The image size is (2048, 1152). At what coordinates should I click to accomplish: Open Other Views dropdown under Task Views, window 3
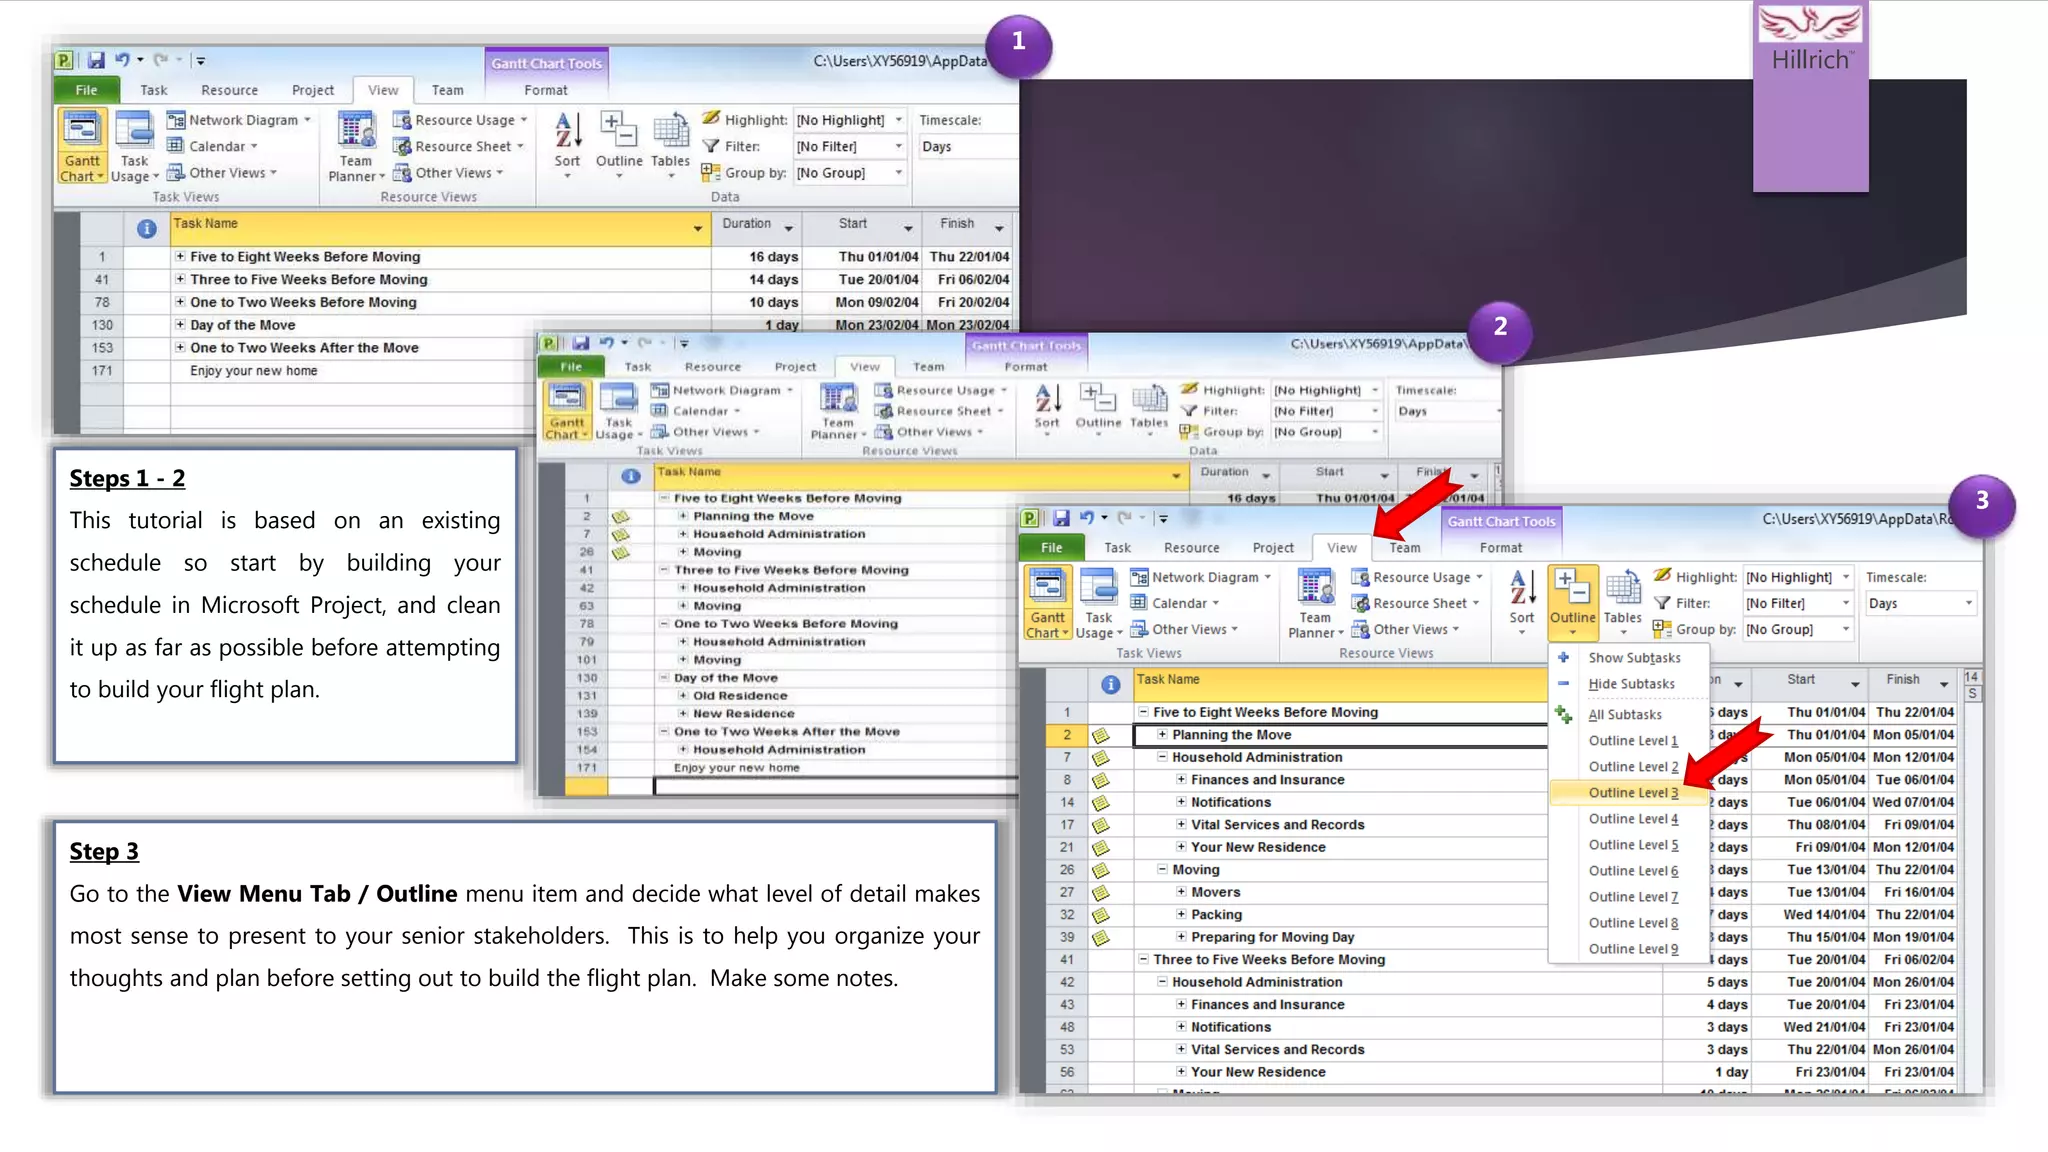[x=1184, y=629]
